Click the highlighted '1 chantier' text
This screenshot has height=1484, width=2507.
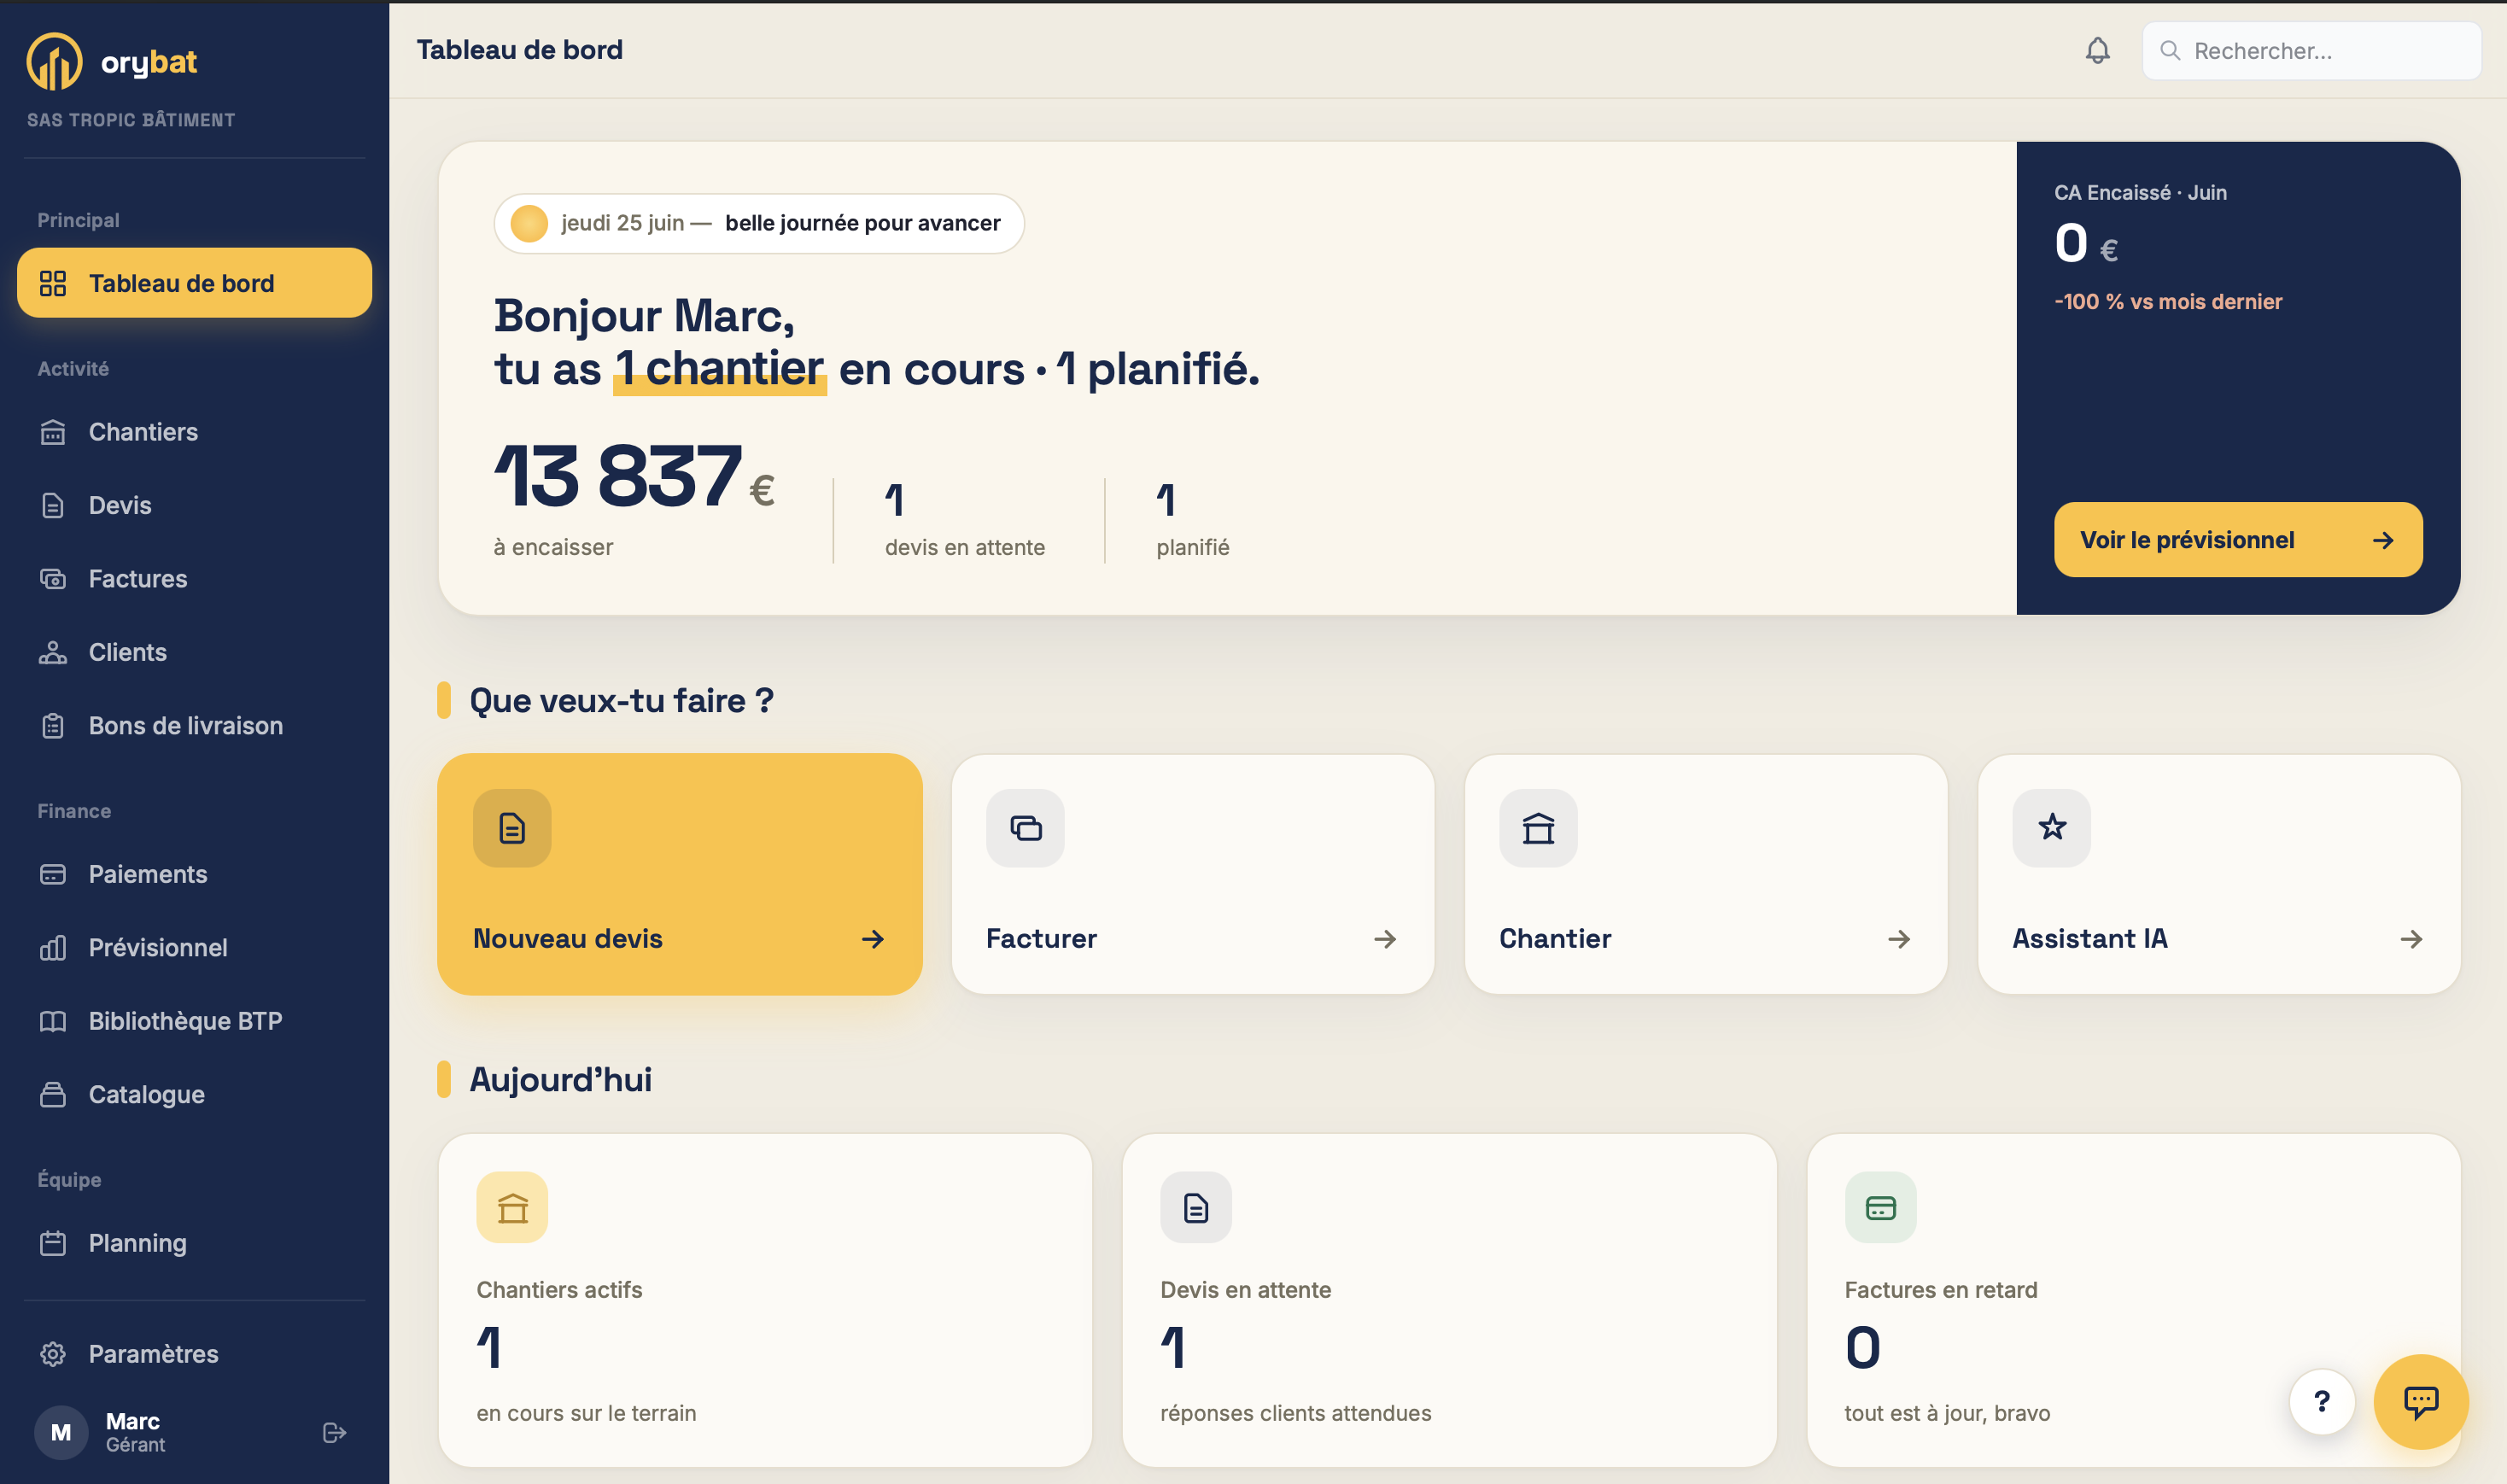click(x=720, y=369)
